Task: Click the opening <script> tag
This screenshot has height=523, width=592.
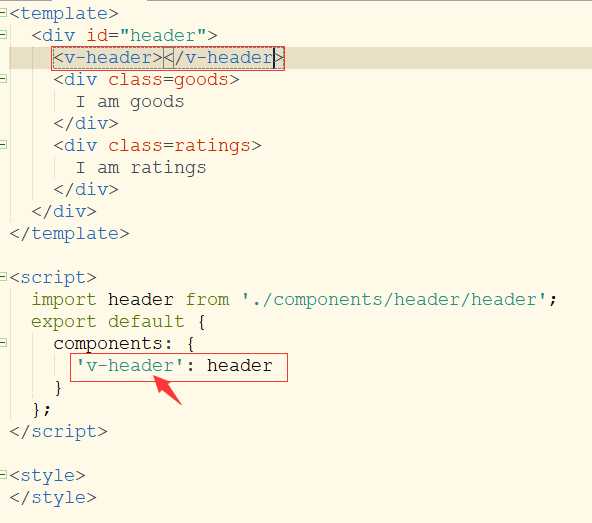Action: coord(53,278)
